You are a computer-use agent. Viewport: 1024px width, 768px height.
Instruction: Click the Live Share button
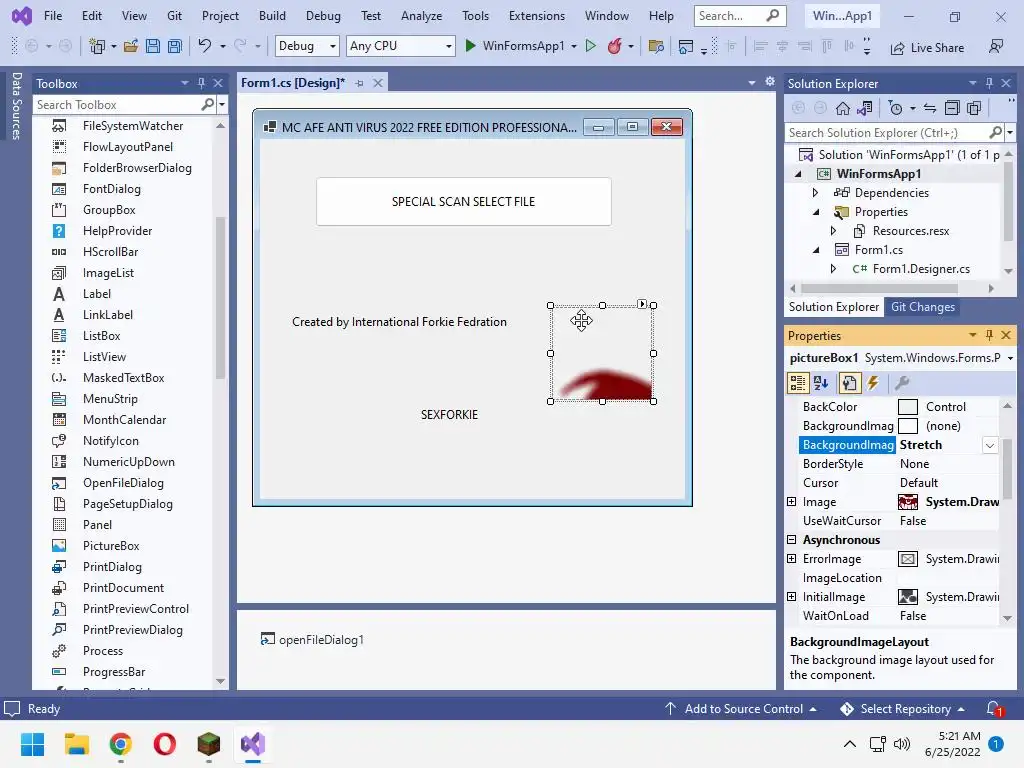point(927,48)
